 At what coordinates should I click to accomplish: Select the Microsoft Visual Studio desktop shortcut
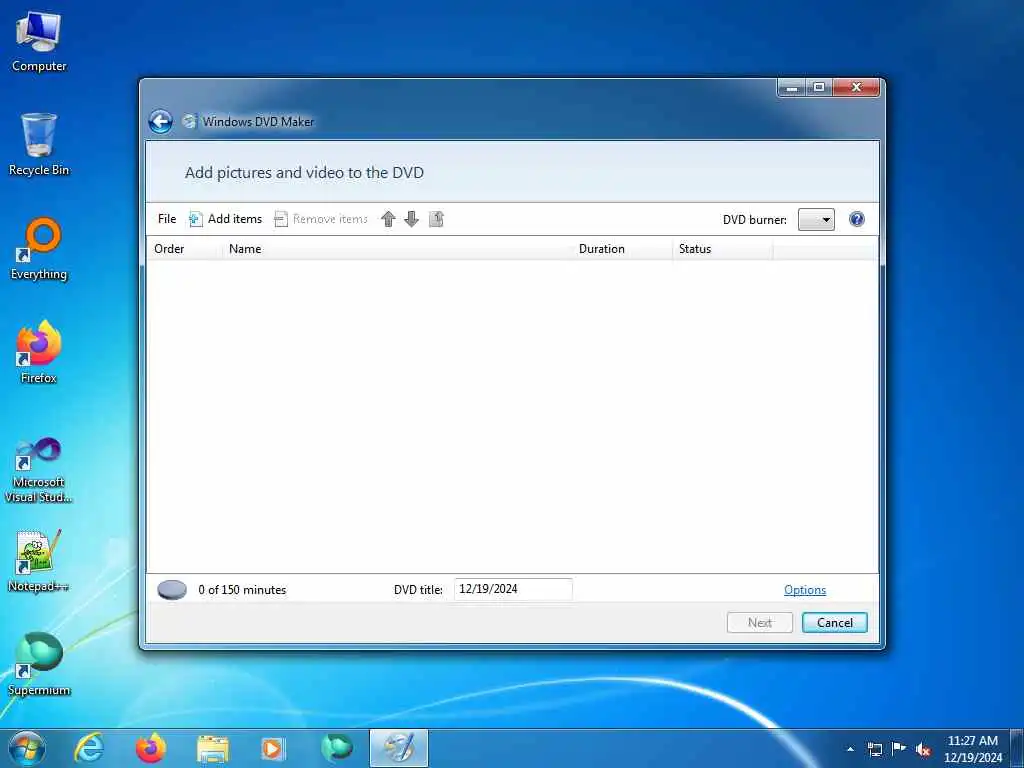(39, 470)
